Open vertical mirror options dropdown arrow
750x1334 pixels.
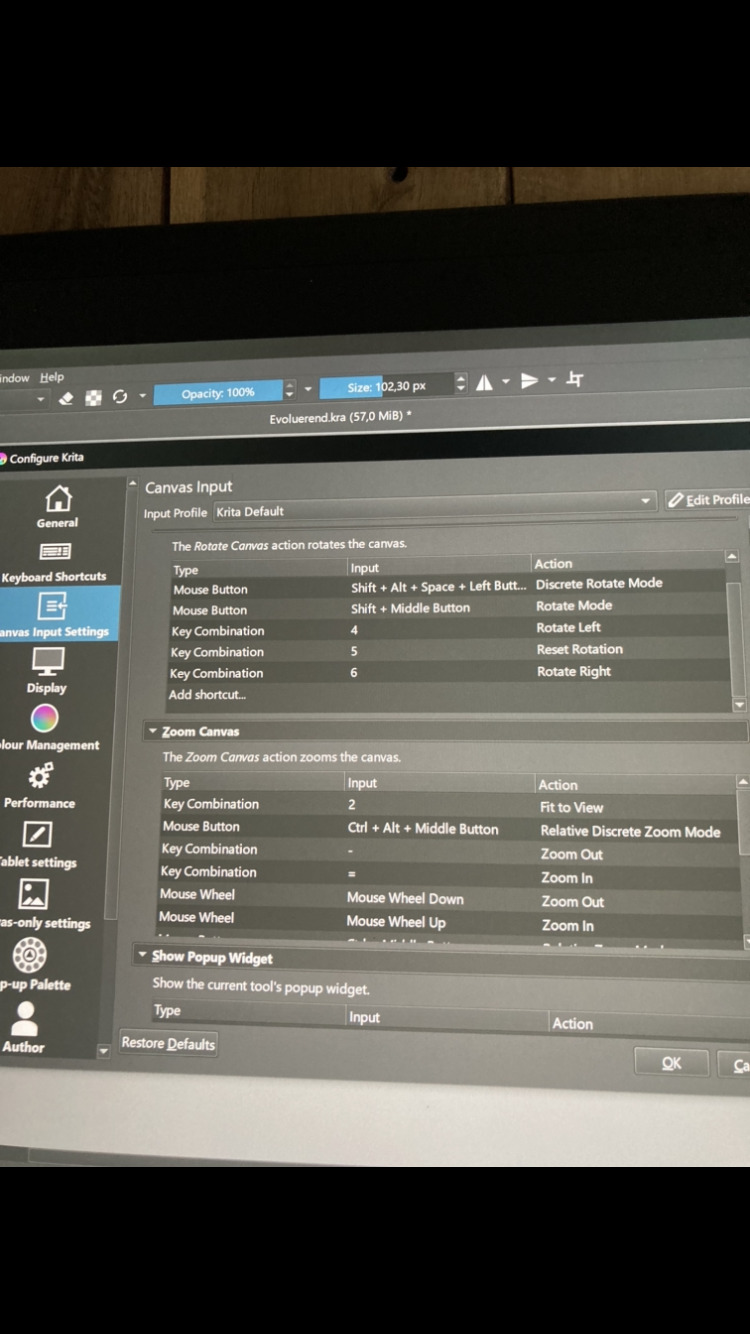tap(551, 380)
